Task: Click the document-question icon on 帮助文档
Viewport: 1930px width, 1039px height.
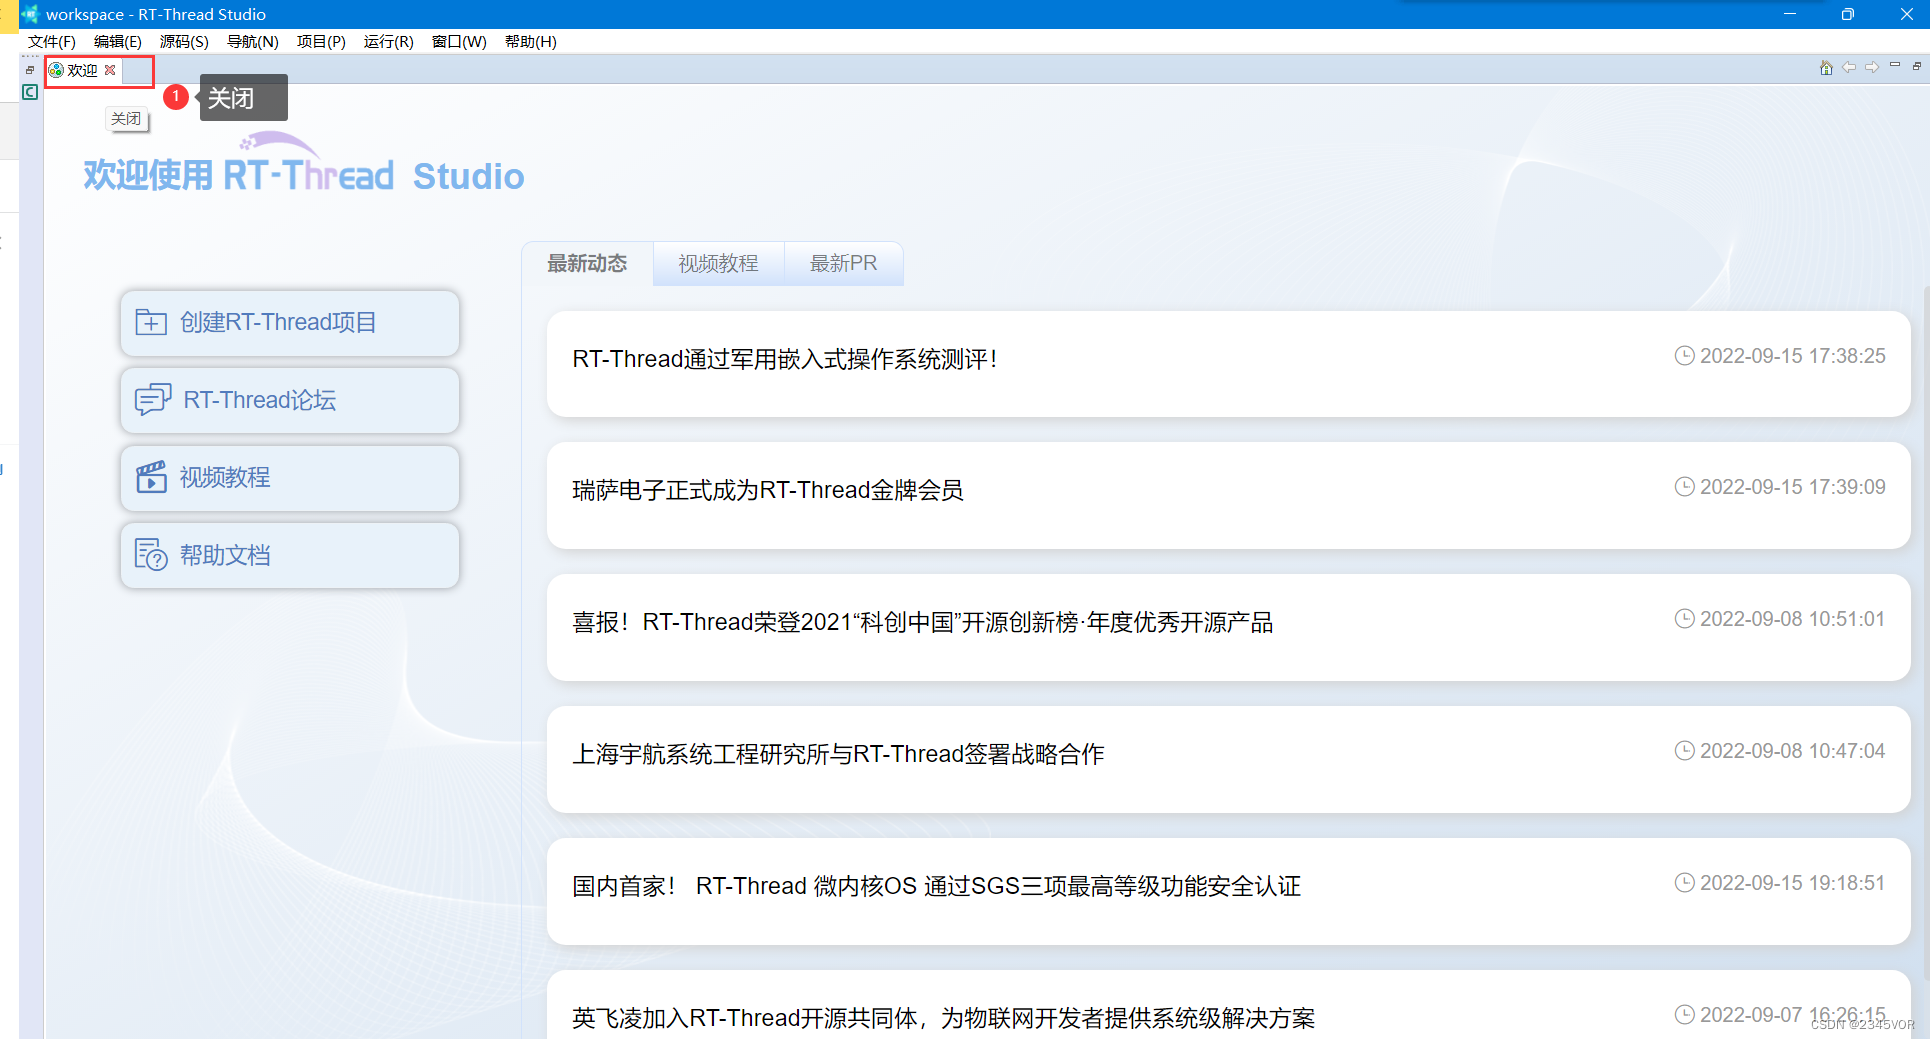Action: [151, 554]
